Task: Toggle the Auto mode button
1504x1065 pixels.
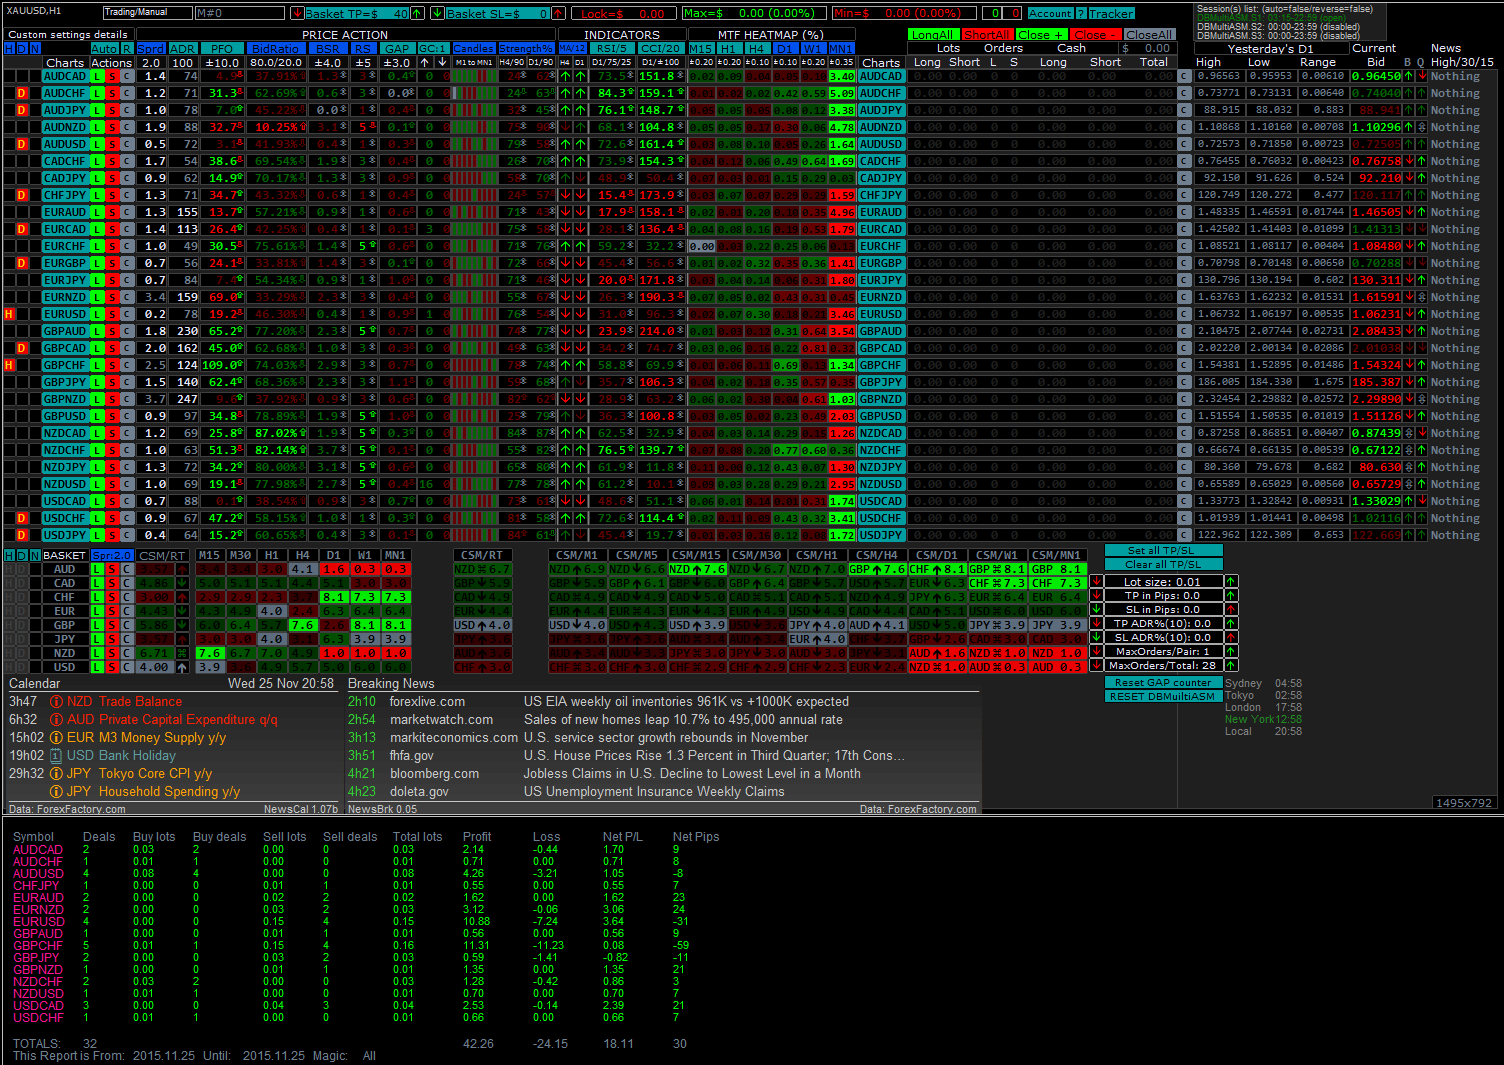Action: [x=105, y=48]
